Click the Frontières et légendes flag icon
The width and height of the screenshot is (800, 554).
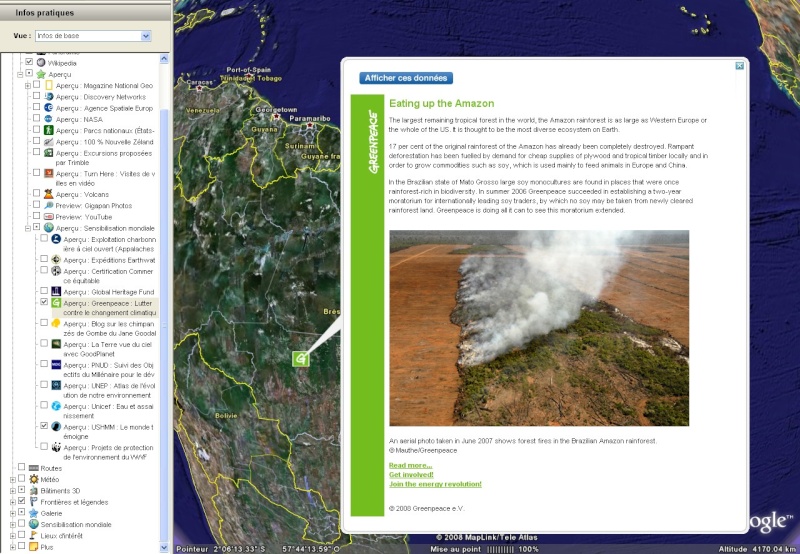pos(34,501)
